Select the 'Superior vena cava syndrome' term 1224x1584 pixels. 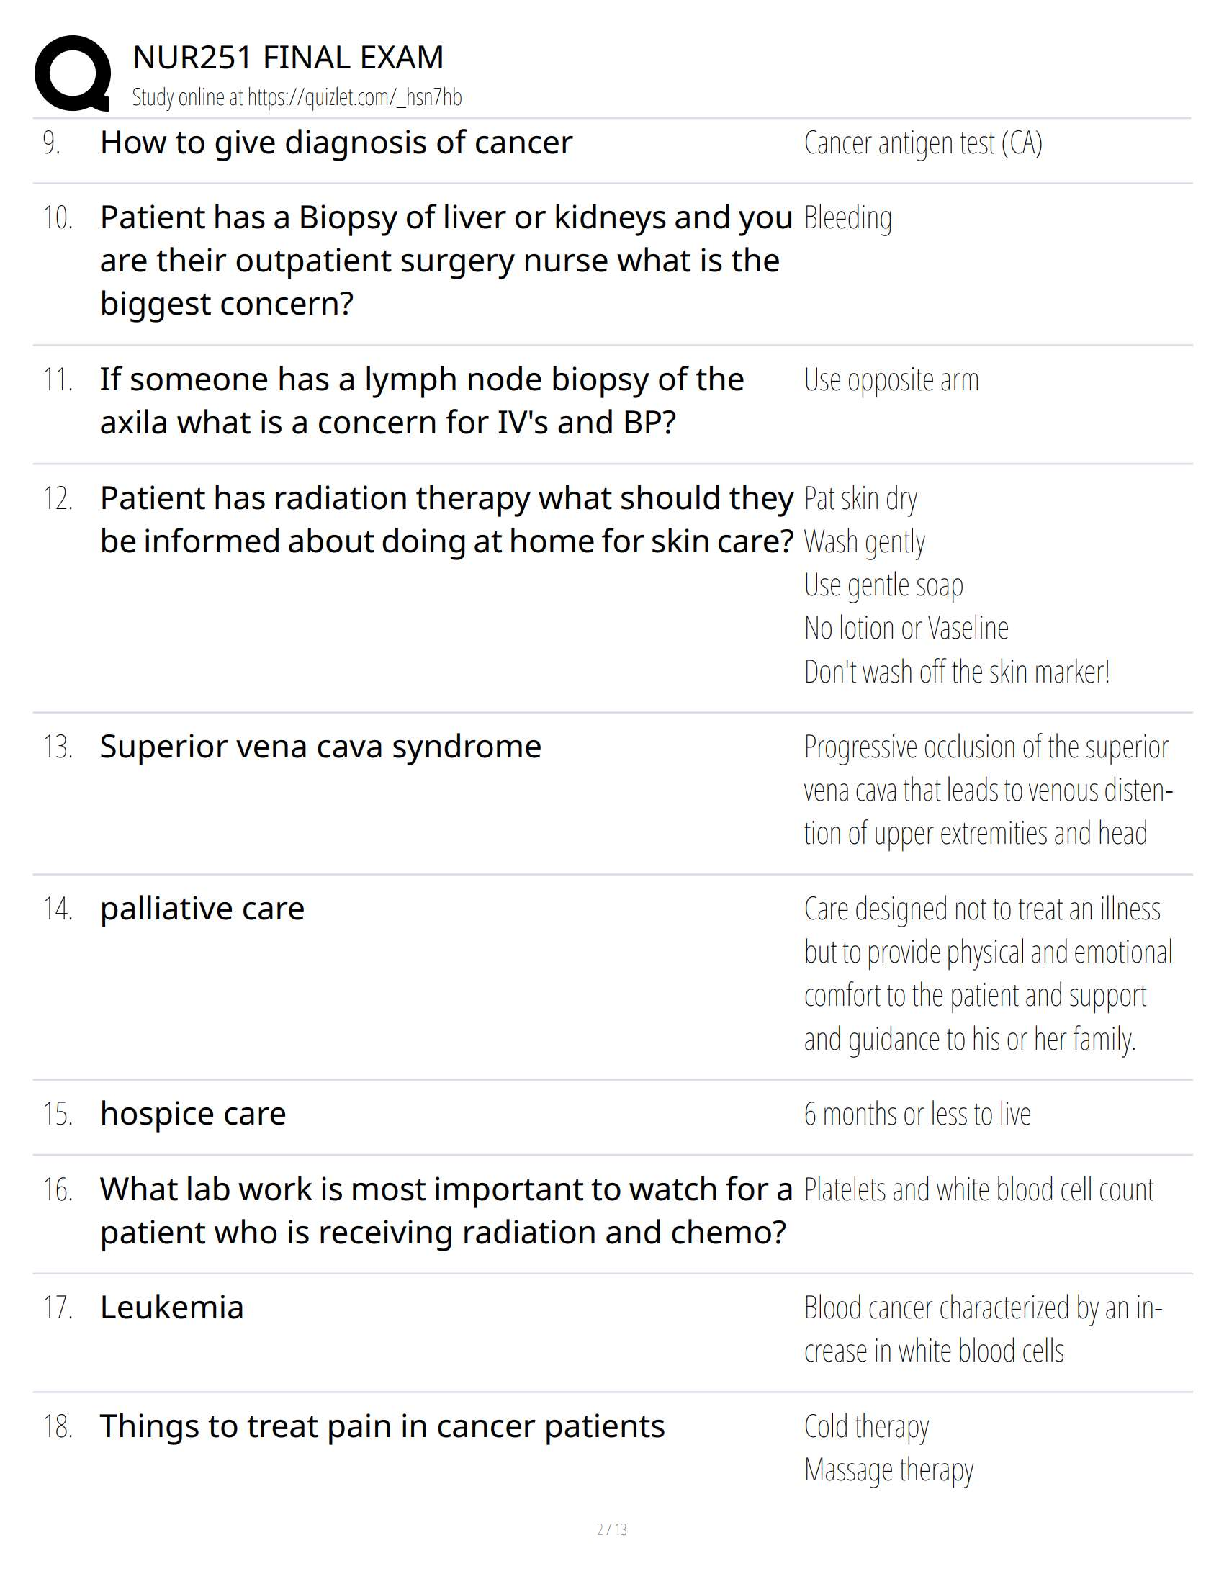(x=320, y=746)
